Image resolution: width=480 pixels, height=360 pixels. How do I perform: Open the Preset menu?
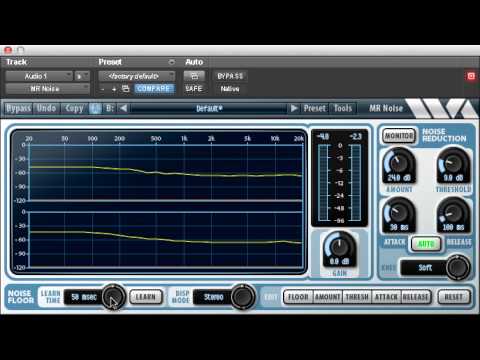[x=314, y=108]
